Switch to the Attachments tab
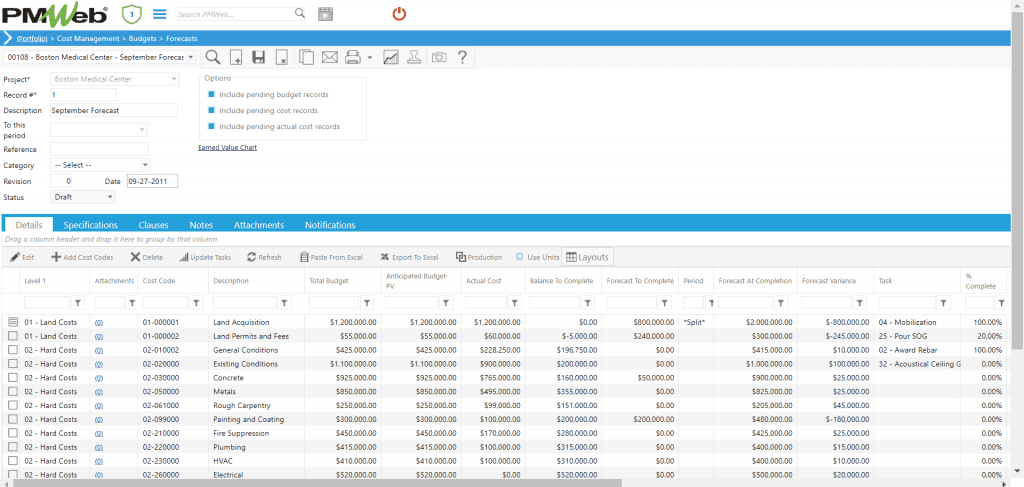The image size is (1024, 487). click(x=259, y=225)
